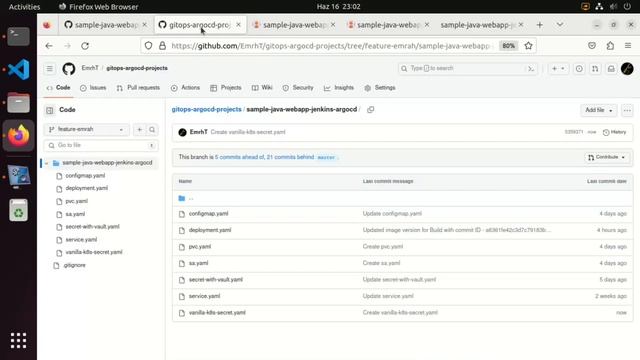Reload the page in Firefox
This screenshot has width=640, height=360.
tap(85, 46)
